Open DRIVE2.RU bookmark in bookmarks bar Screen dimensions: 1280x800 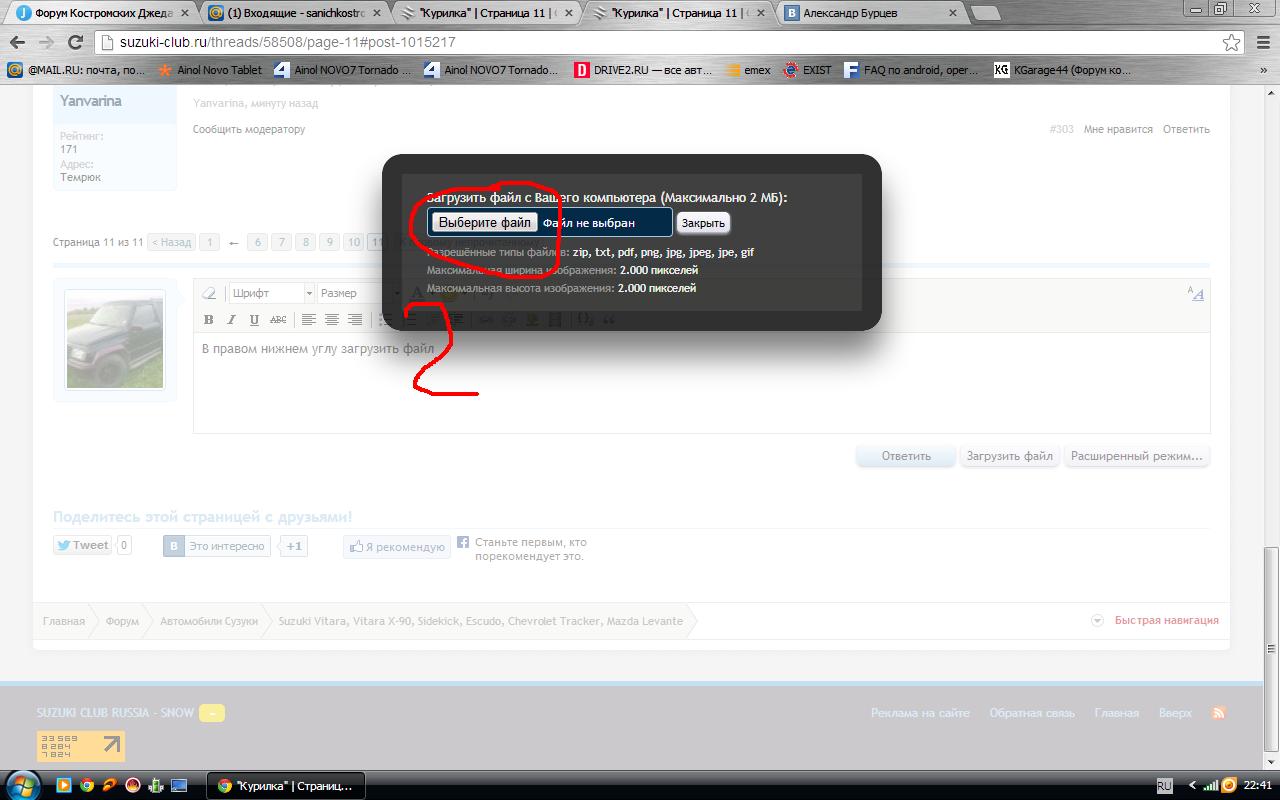click(642, 70)
